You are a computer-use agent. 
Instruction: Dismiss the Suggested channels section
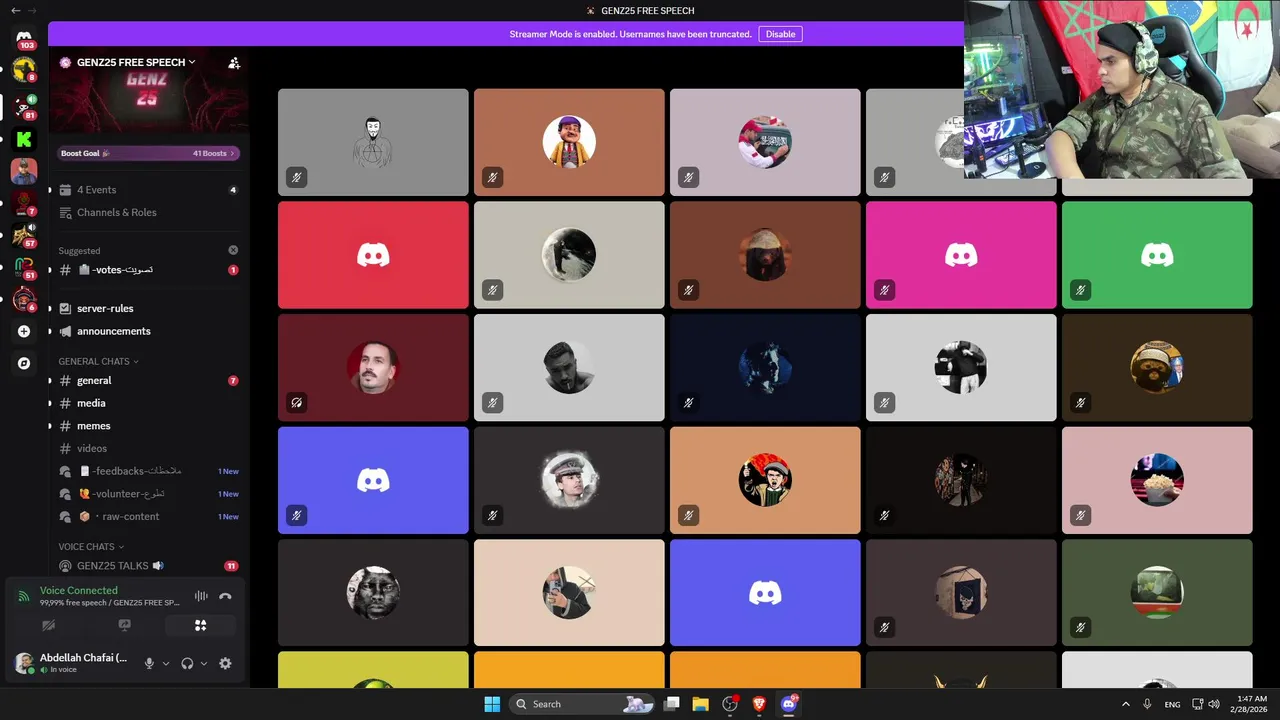click(233, 250)
